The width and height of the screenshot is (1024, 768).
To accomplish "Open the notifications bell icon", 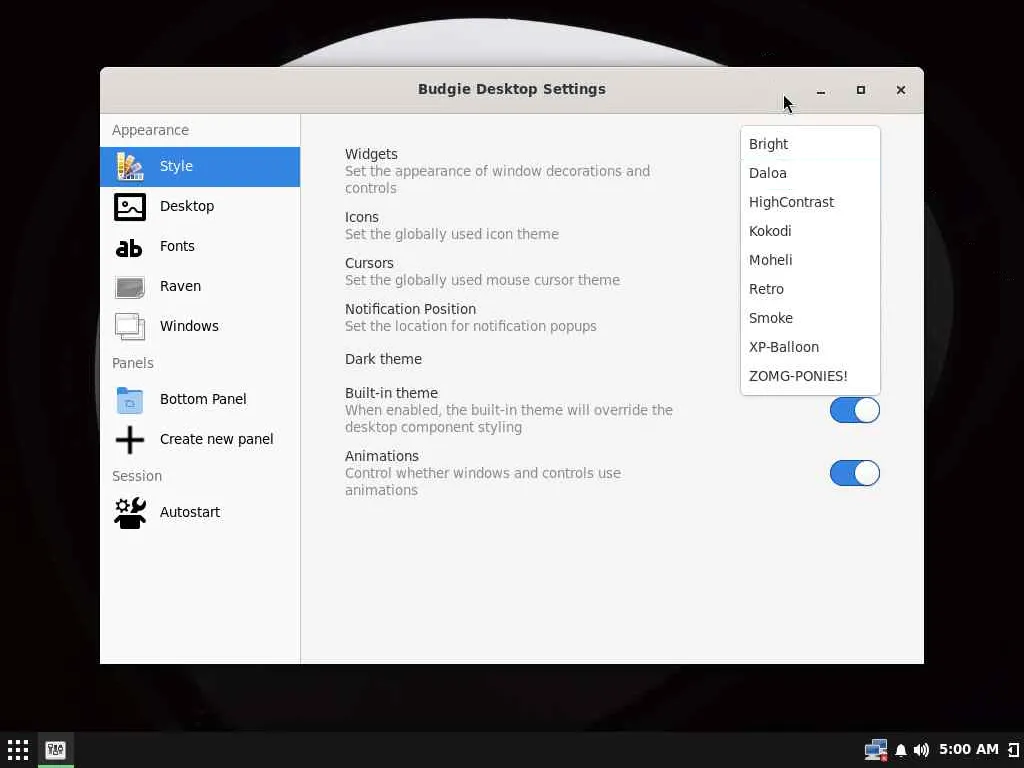I will 901,750.
